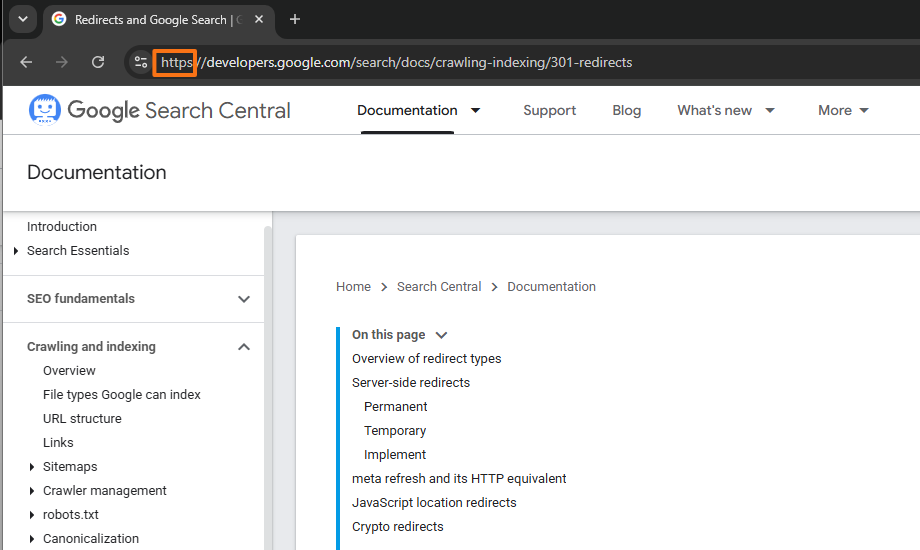Collapse the On this page chevron
This screenshot has height=550, width=920.
click(x=441, y=335)
